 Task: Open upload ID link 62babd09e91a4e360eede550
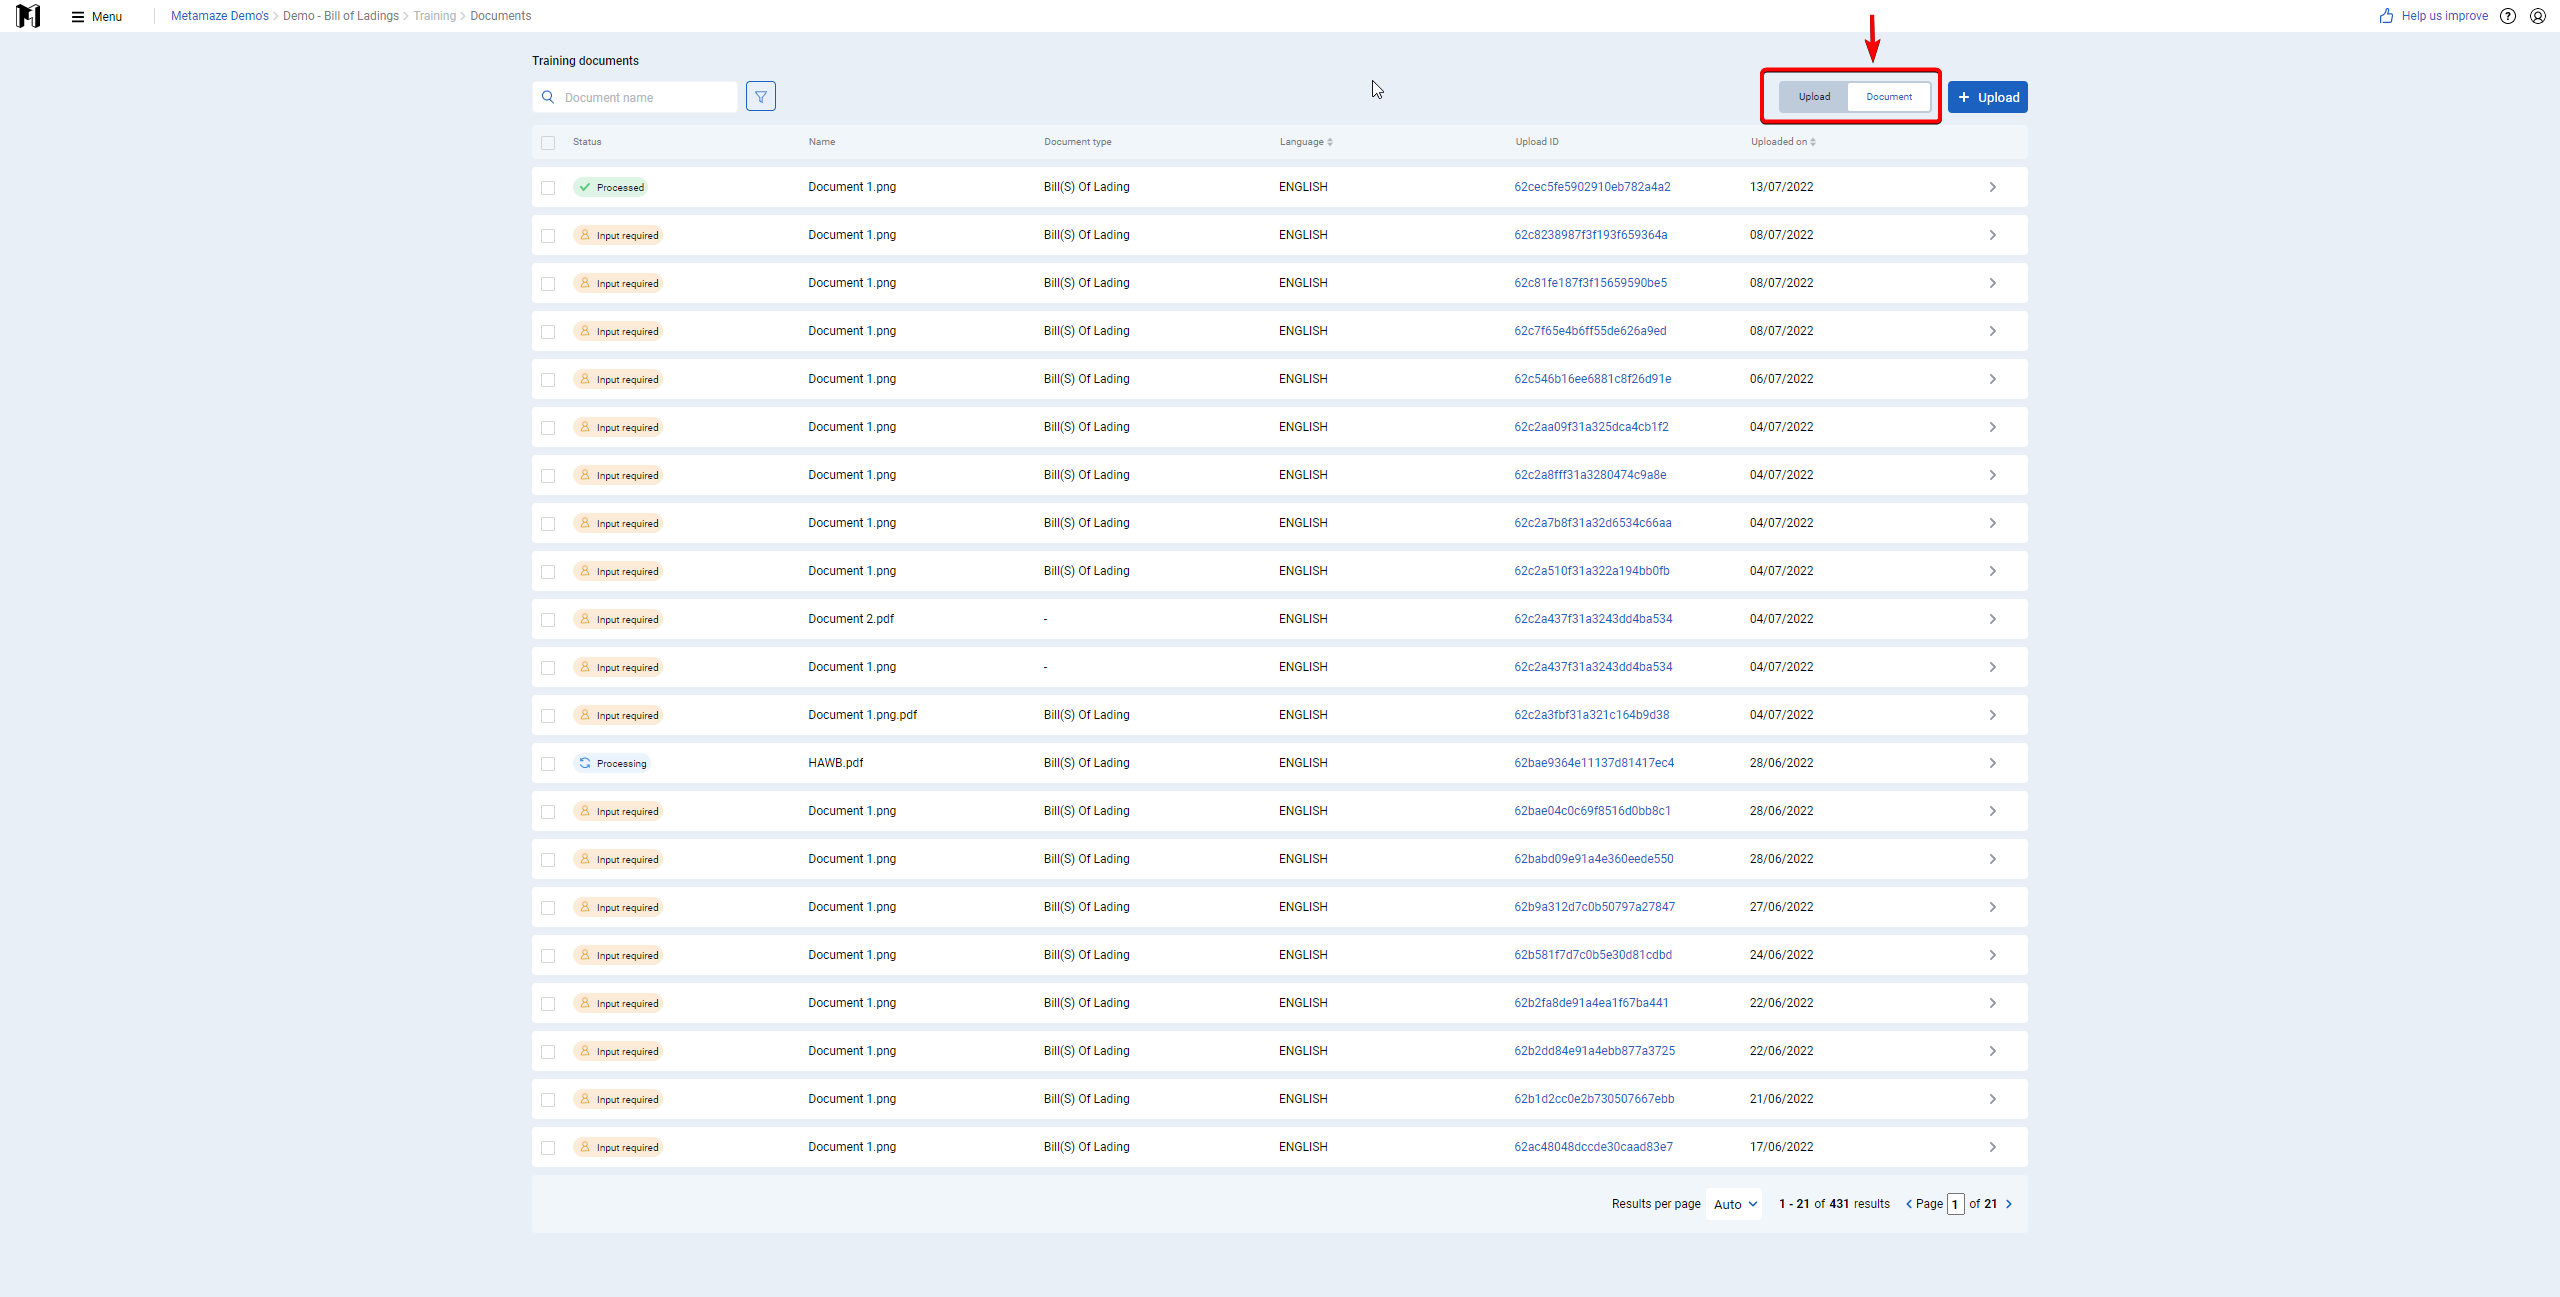coord(1594,859)
